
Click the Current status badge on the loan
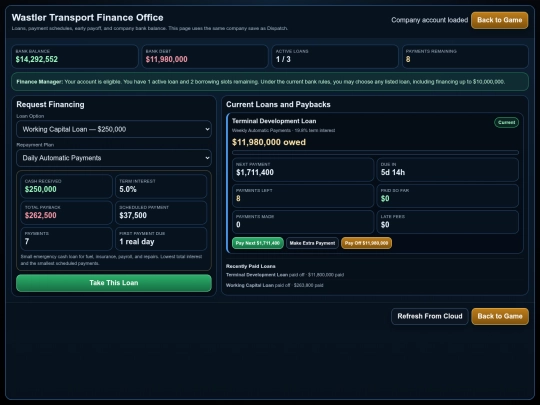point(506,122)
